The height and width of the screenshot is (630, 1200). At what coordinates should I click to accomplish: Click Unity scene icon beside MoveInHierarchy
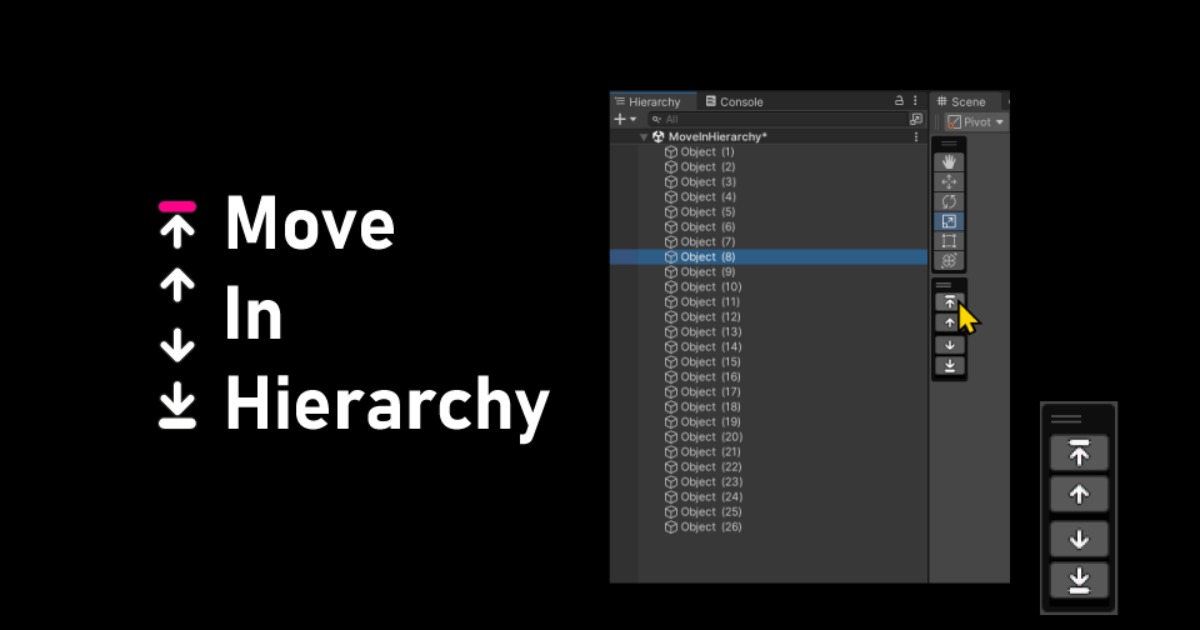tap(658, 137)
